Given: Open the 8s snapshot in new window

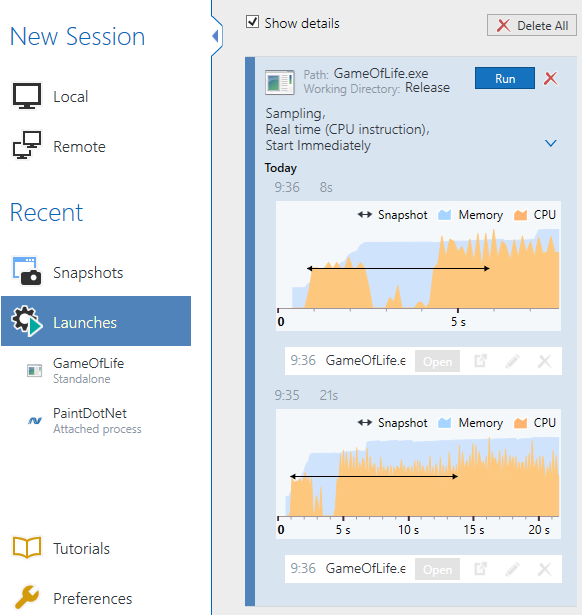Looking at the screenshot, I should [480, 361].
